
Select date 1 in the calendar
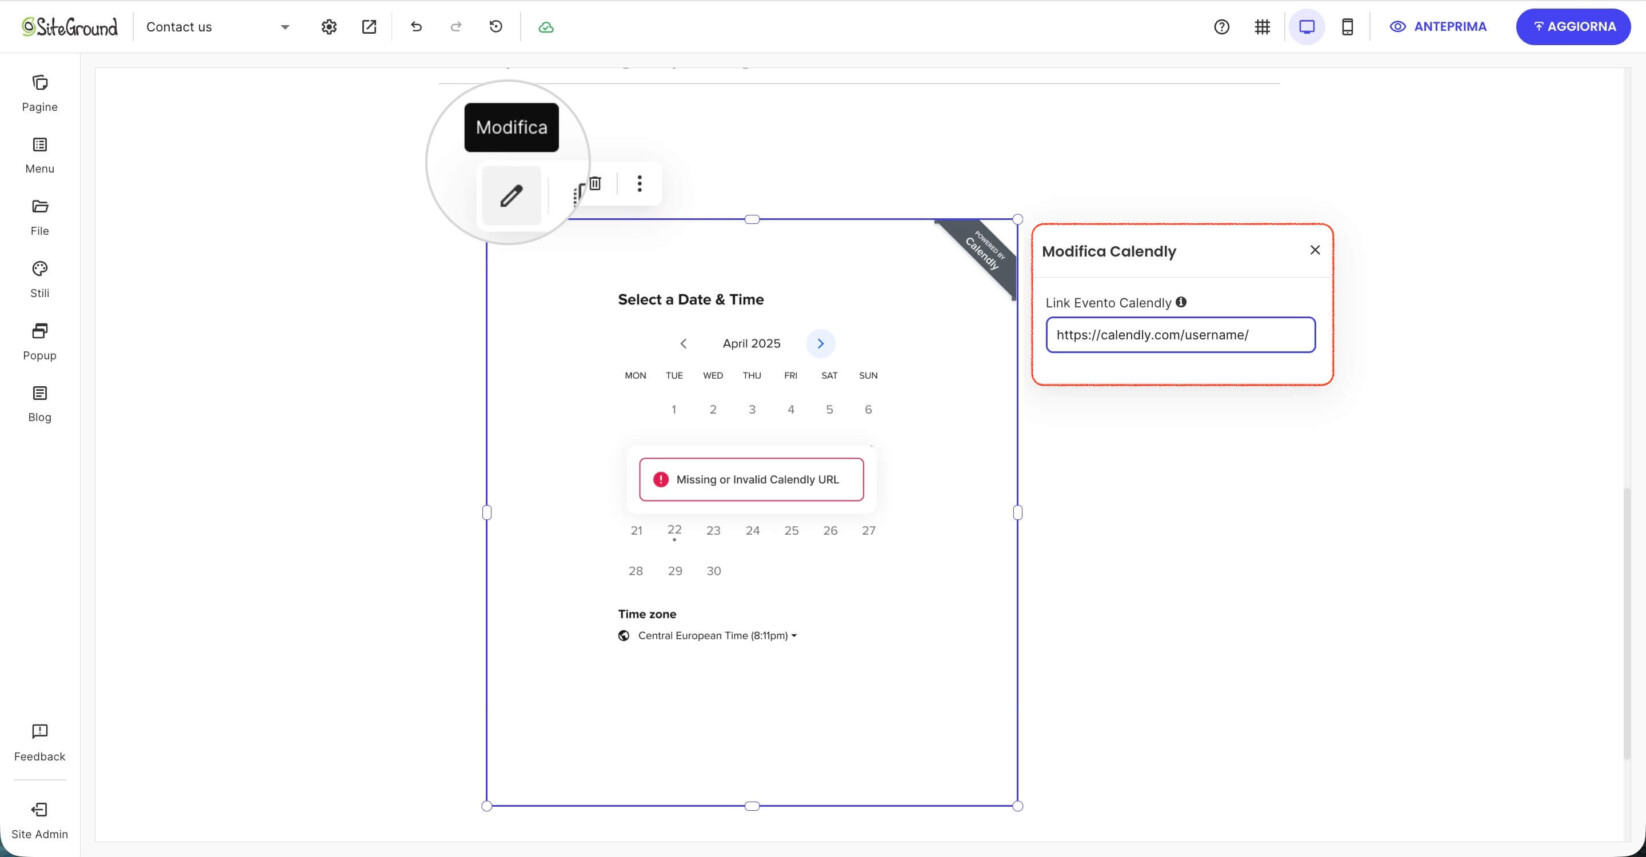(674, 409)
